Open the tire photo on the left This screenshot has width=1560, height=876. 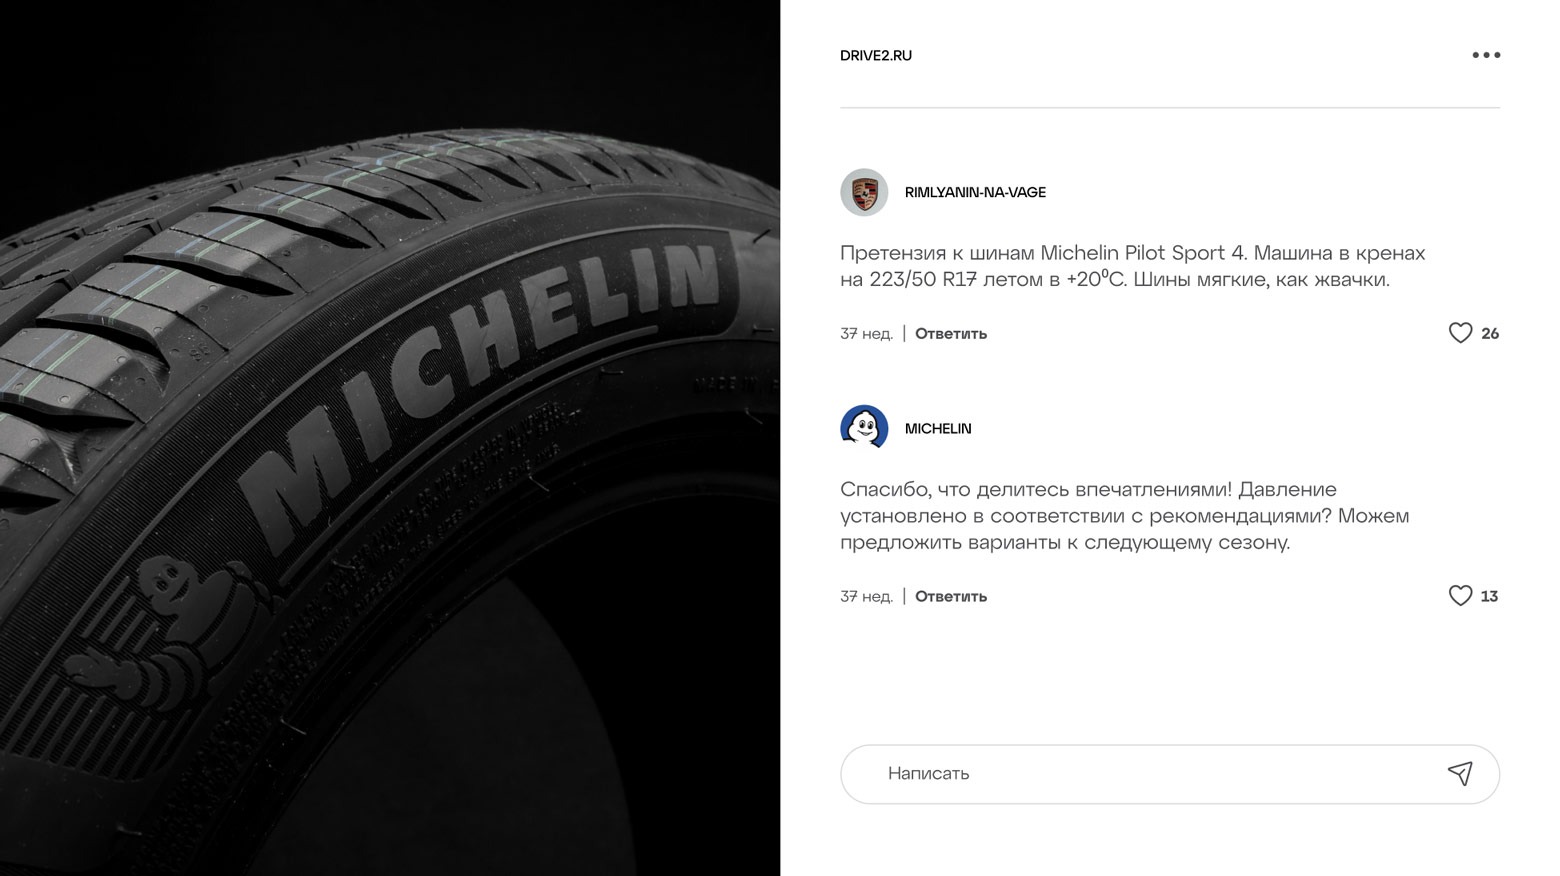pyautogui.click(x=390, y=438)
